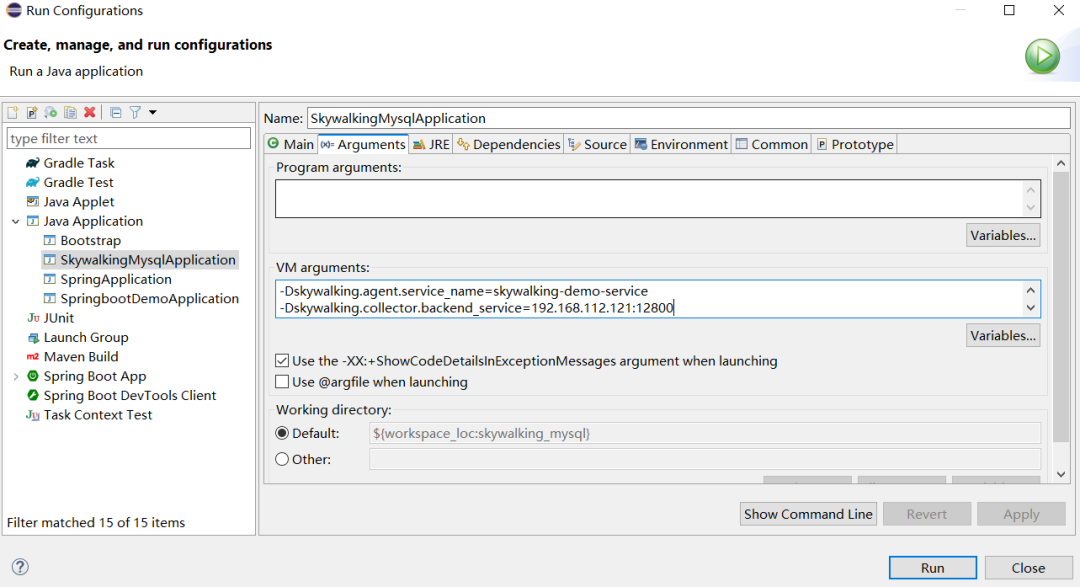
Task: Toggle the ShowCodeDetailsInExceptionMessages checkbox
Action: pyautogui.click(x=282, y=360)
